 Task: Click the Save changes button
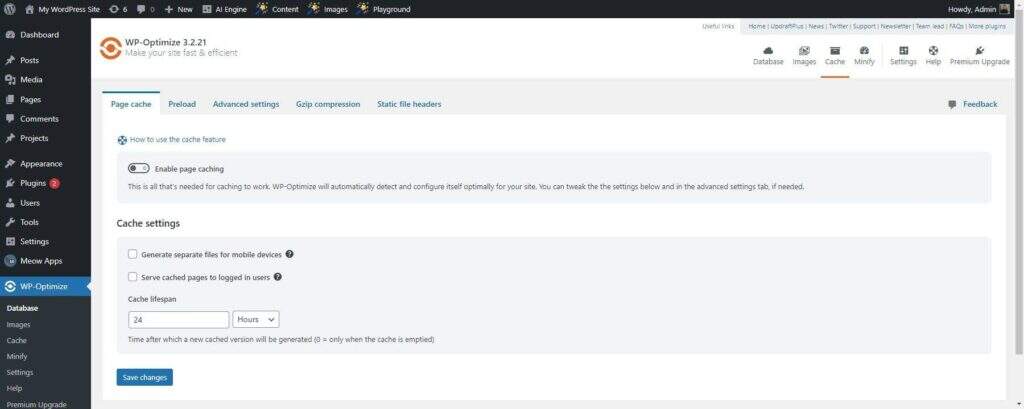(144, 377)
